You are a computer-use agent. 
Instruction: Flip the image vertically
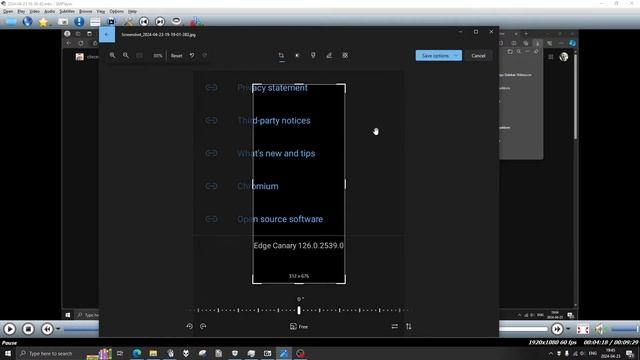(409, 327)
